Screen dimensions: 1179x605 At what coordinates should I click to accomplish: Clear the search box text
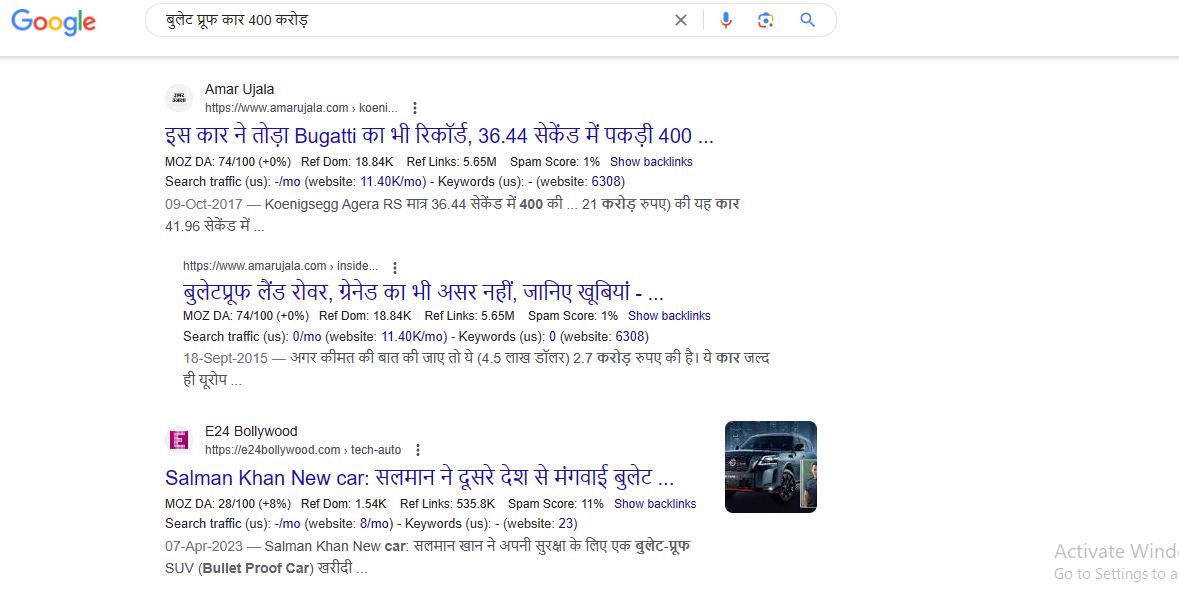click(x=681, y=20)
